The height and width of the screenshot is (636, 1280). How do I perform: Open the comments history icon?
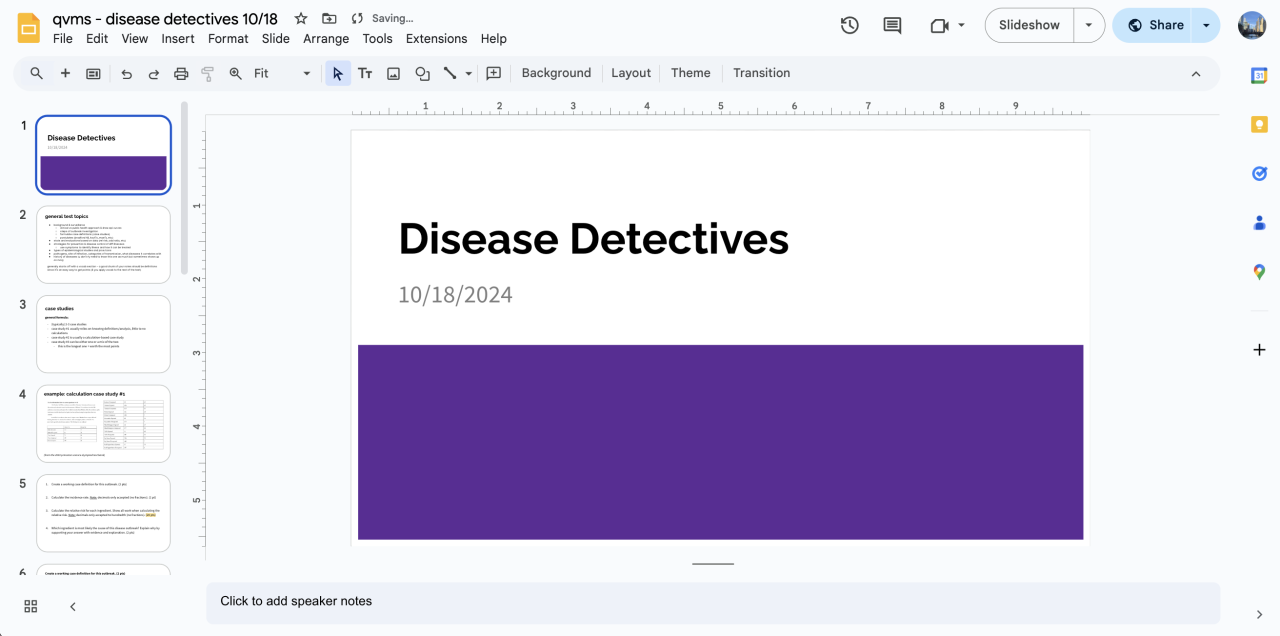pos(892,25)
